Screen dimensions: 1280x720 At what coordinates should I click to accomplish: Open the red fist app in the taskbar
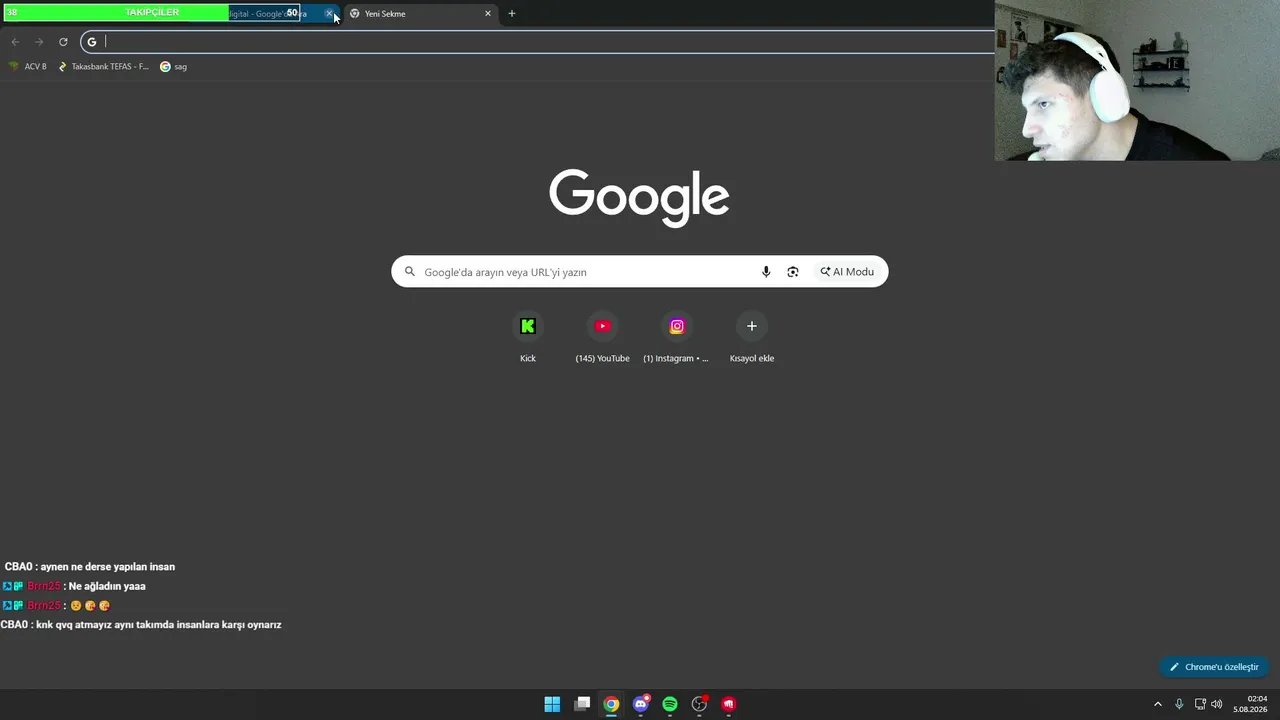pos(729,704)
